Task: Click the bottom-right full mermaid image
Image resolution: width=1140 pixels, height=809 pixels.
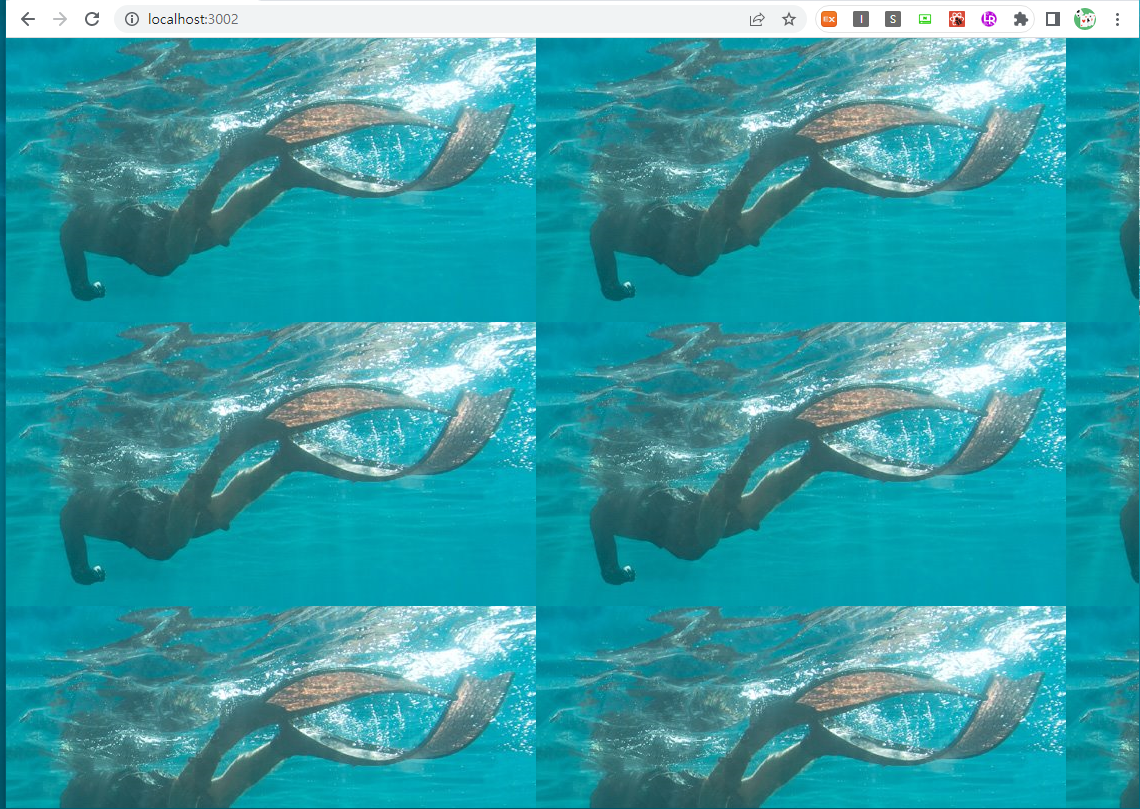Action: pos(801,707)
